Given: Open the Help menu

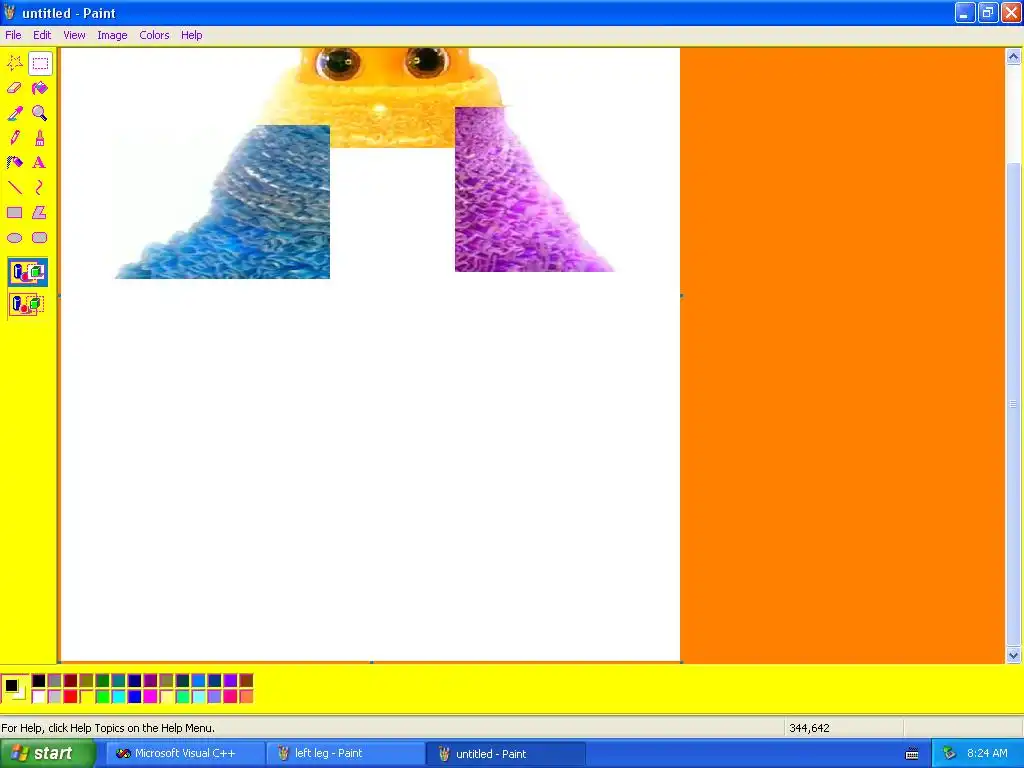Looking at the screenshot, I should pyautogui.click(x=191, y=35).
